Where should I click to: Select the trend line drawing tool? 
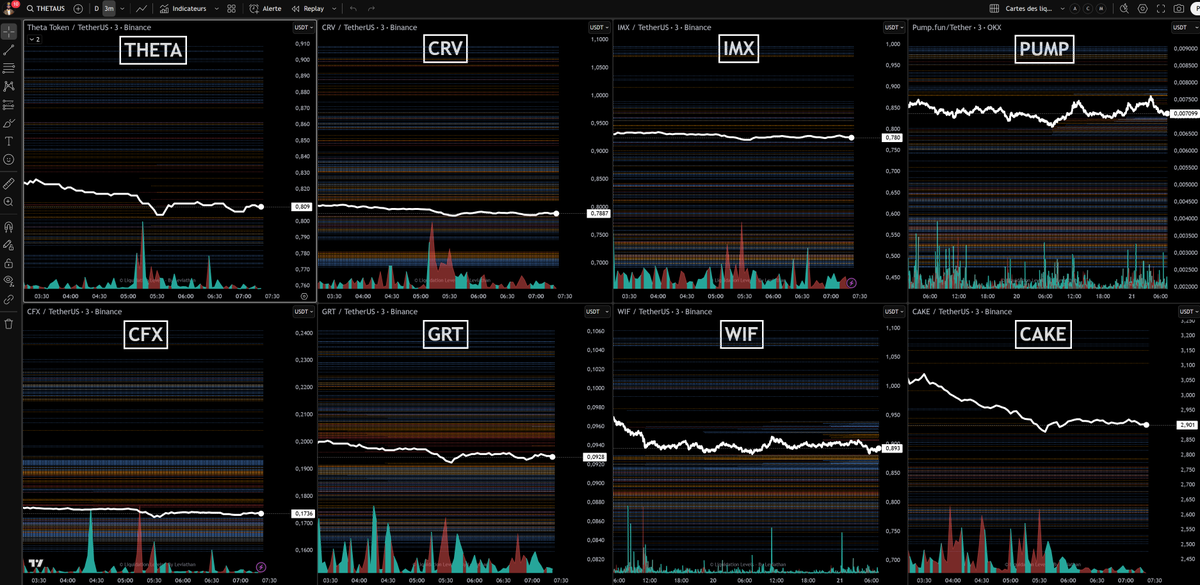8,49
